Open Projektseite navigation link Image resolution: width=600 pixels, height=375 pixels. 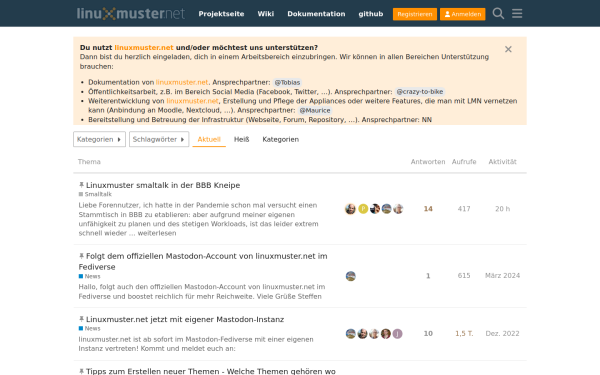(x=221, y=14)
